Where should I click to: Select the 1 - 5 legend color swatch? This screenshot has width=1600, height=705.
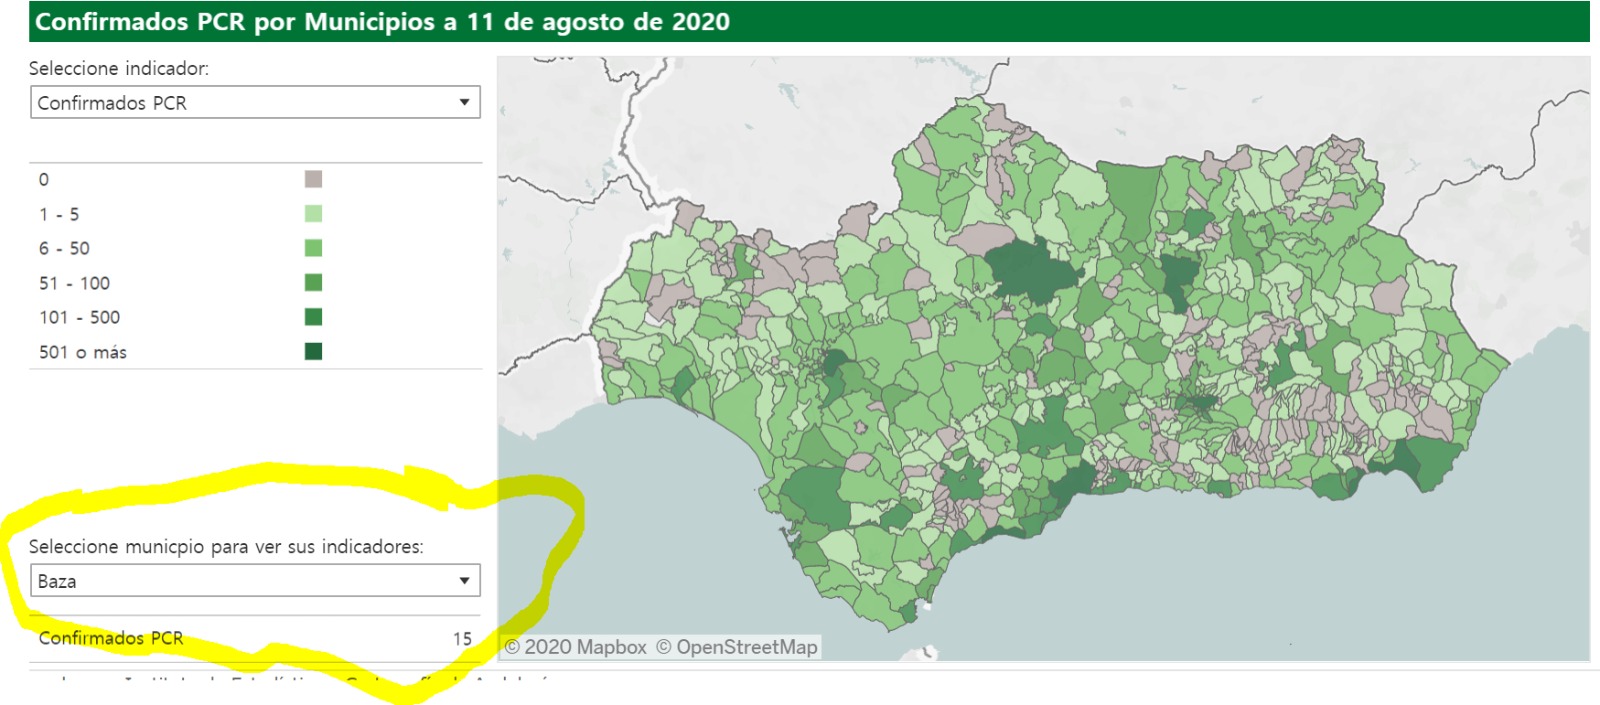click(x=313, y=214)
